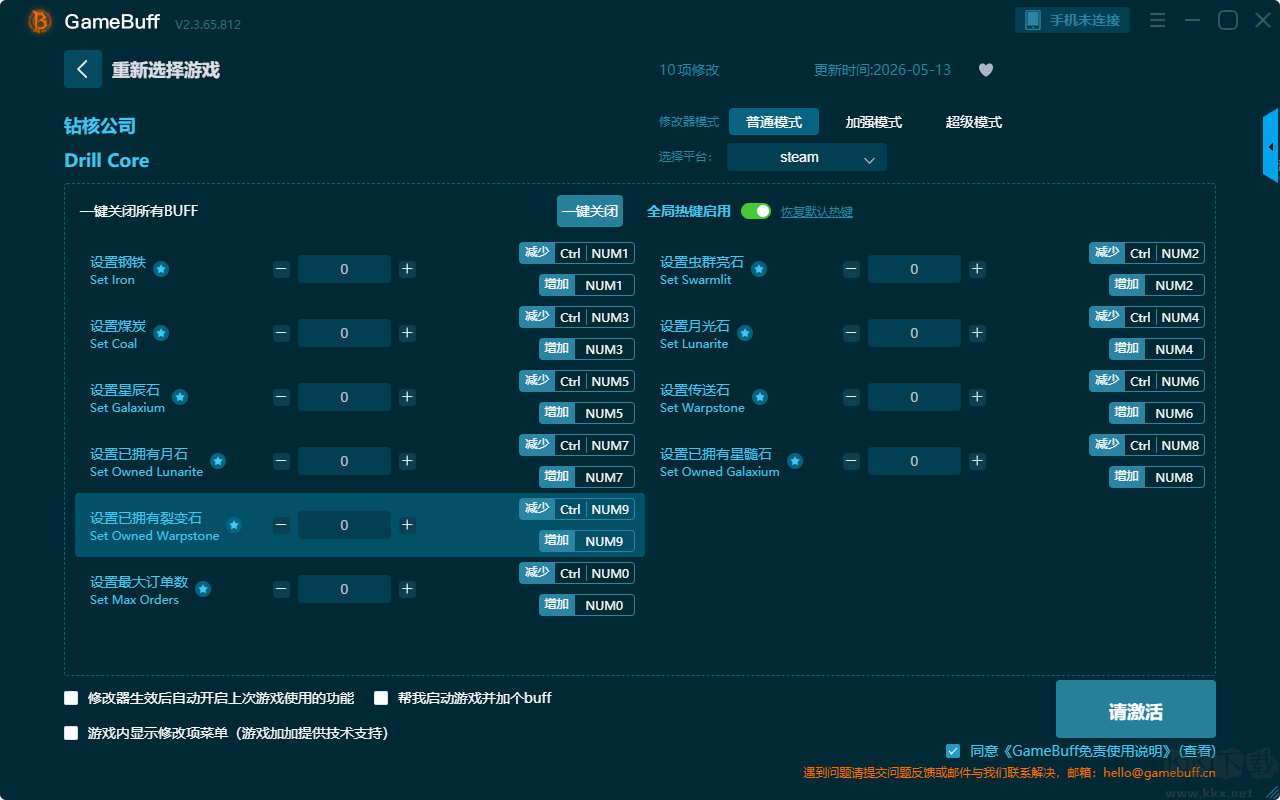Viewport: 1280px width, 800px height.
Task: Click 恢复默认热键 restore default hotkeys link
Action: 817,212
